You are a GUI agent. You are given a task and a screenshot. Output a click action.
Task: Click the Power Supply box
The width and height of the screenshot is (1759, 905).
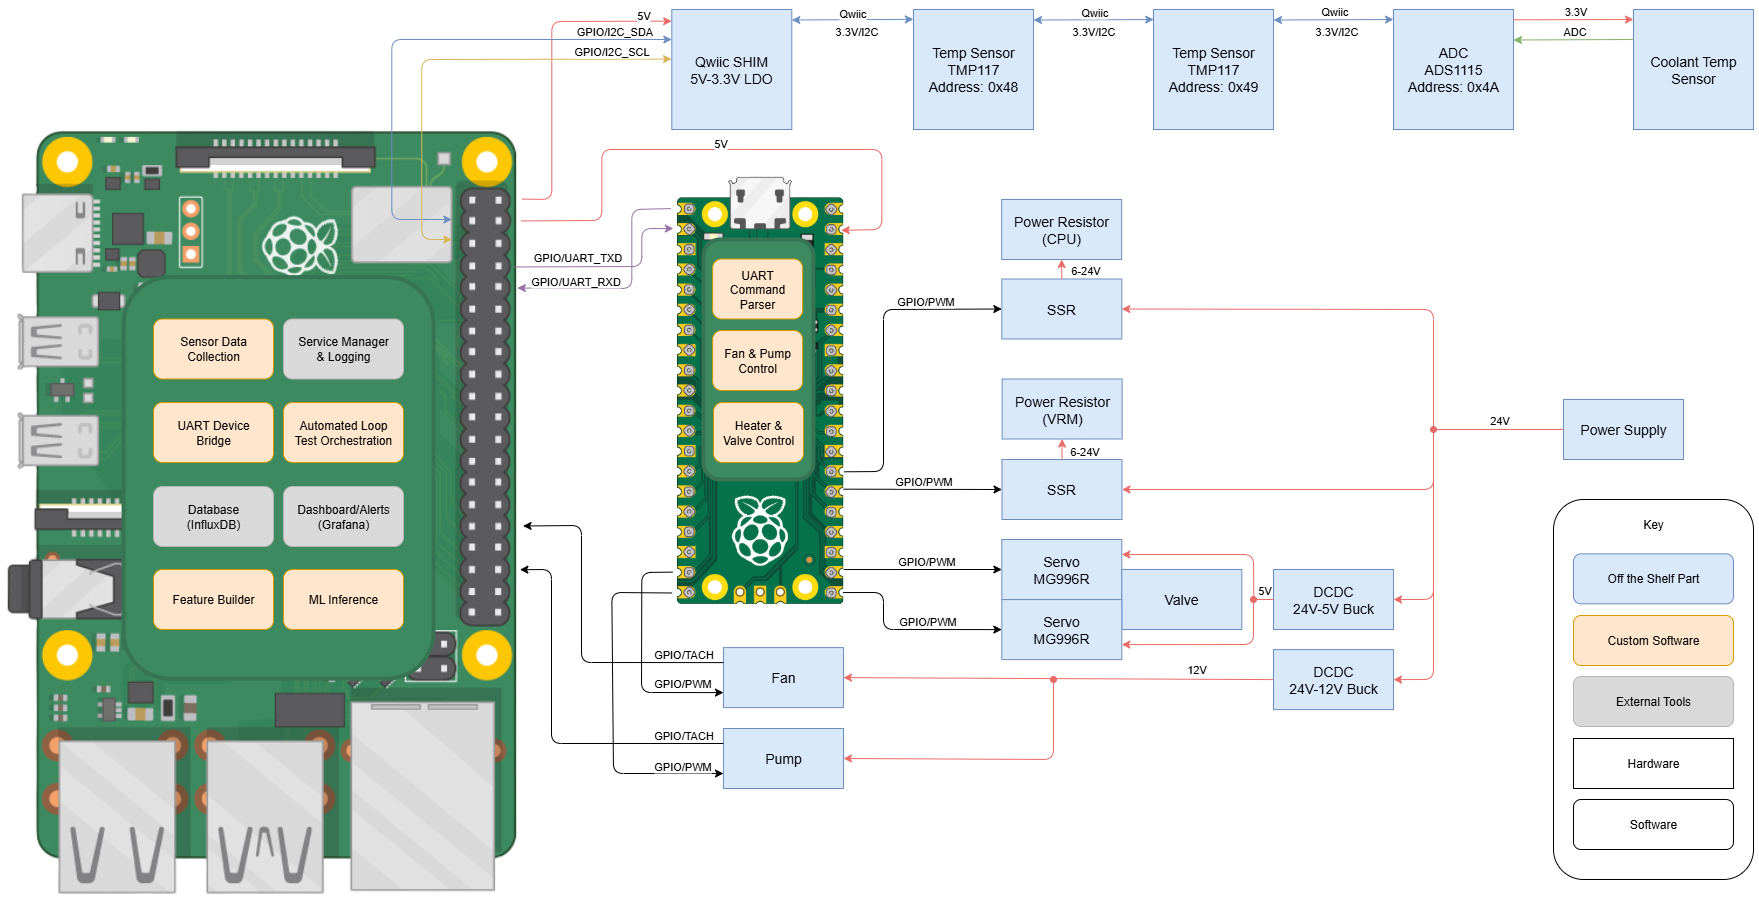pos(1622,430)
